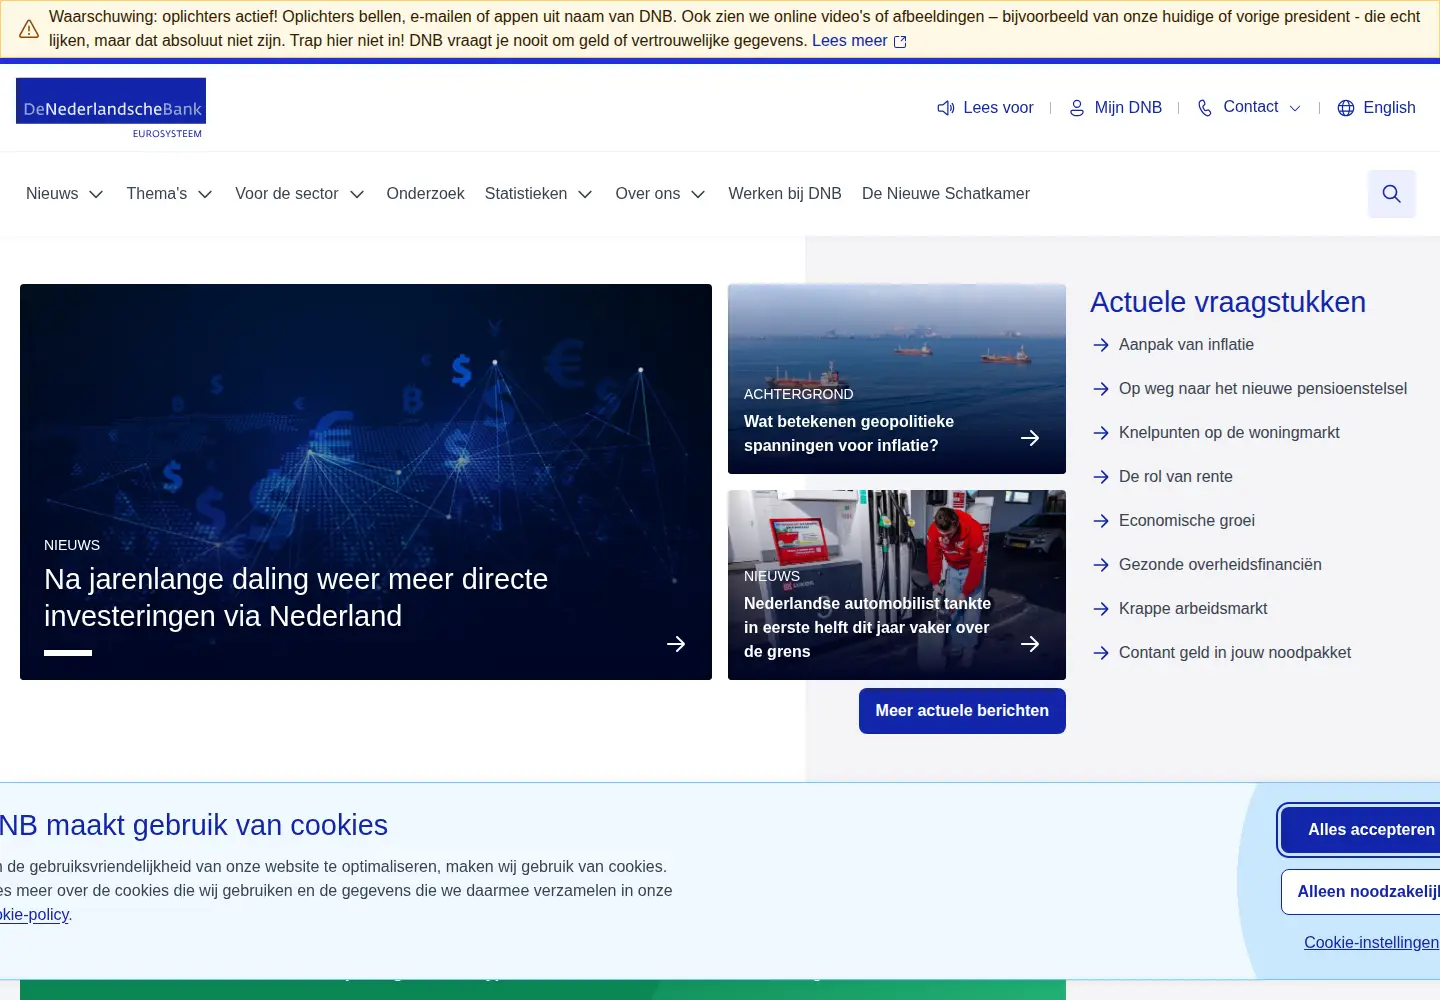Click the arrow beside Knelpunten op de woningmarkt
Viewport: 1440px width, 1000px height.
click(1101, 433)
